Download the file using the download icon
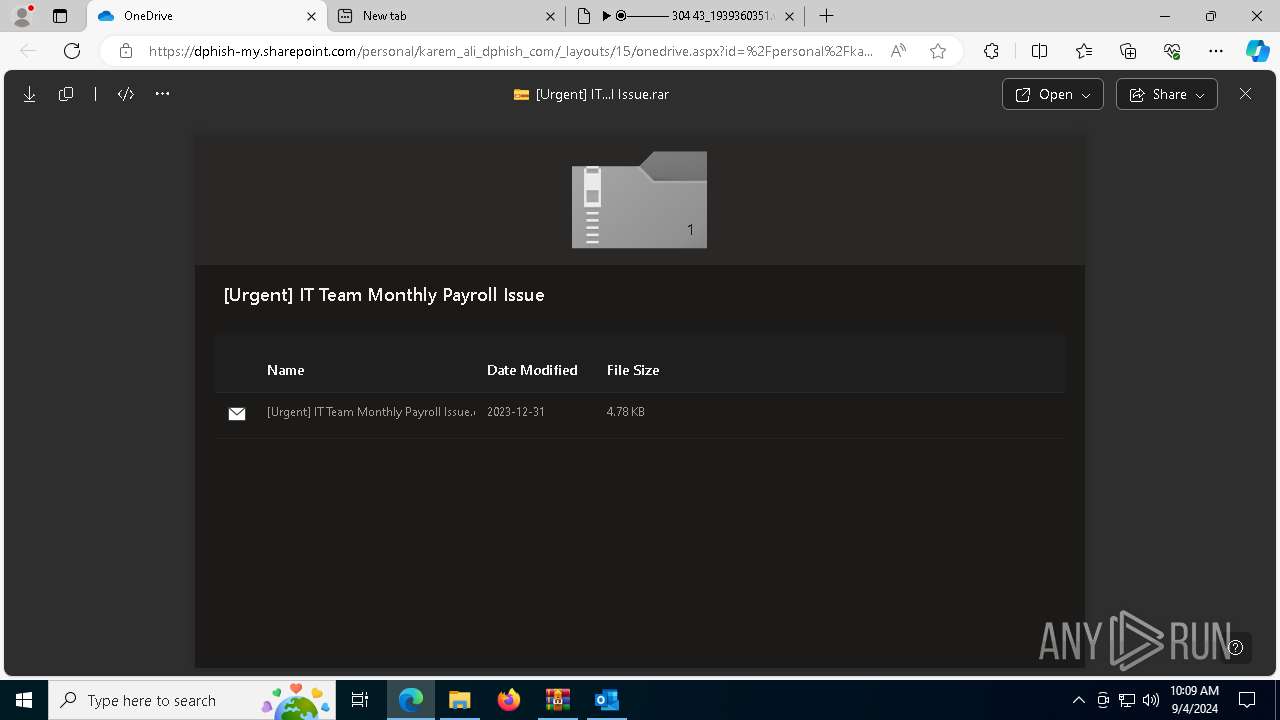The height and width of the screenshot is (720, 1280). click(30, 94)
